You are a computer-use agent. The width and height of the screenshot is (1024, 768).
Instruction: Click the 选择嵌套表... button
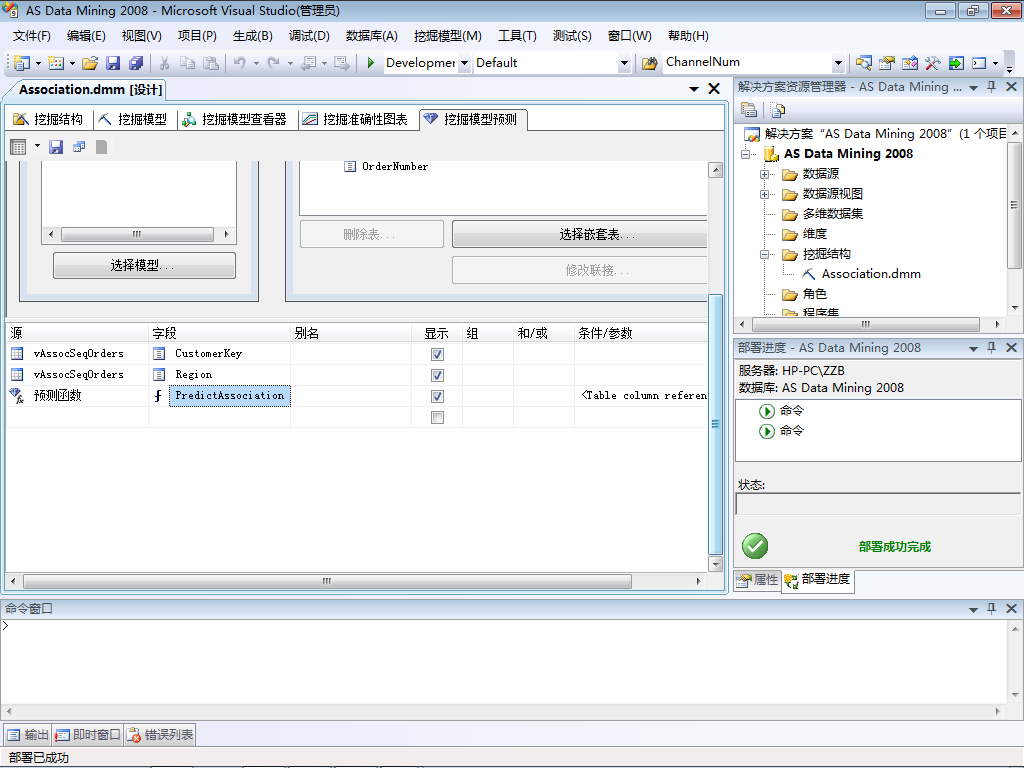coord(579,234)
